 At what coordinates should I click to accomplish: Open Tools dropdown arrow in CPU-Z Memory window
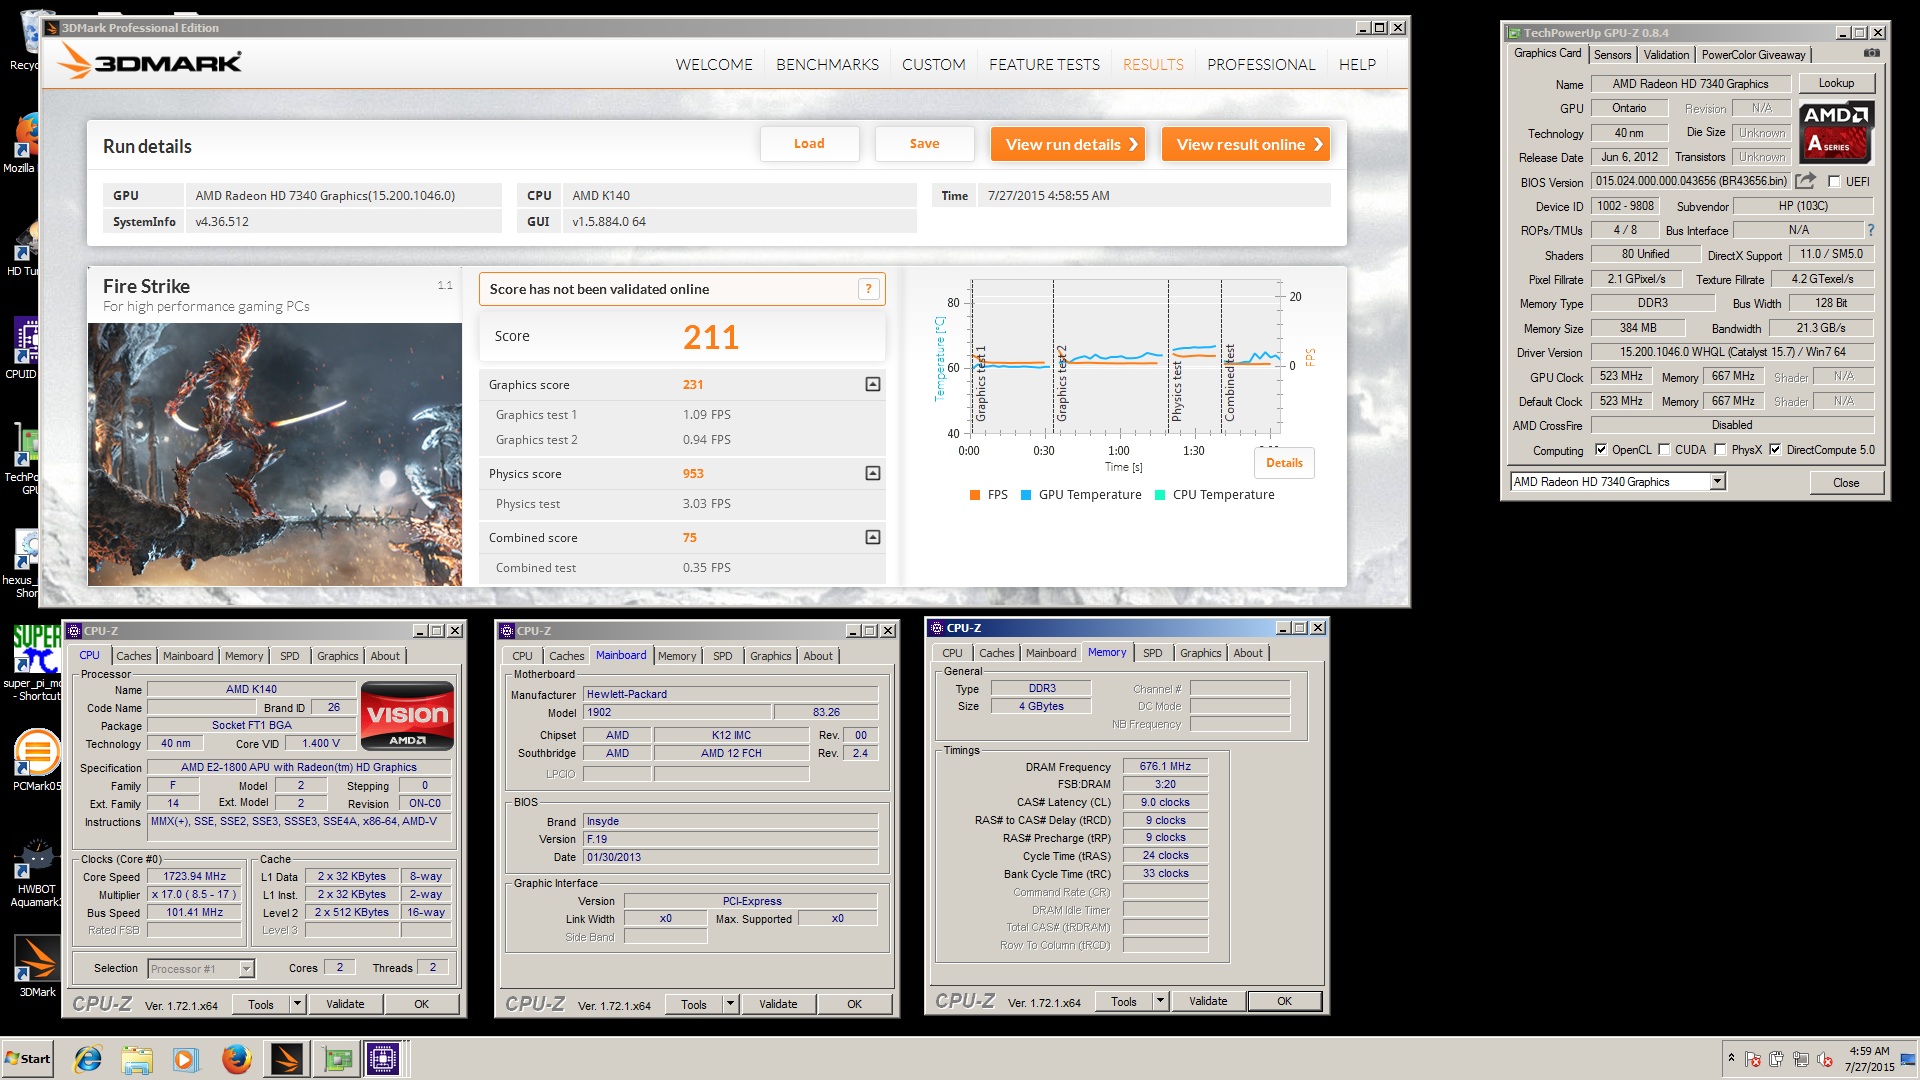click(1160, 1001)
